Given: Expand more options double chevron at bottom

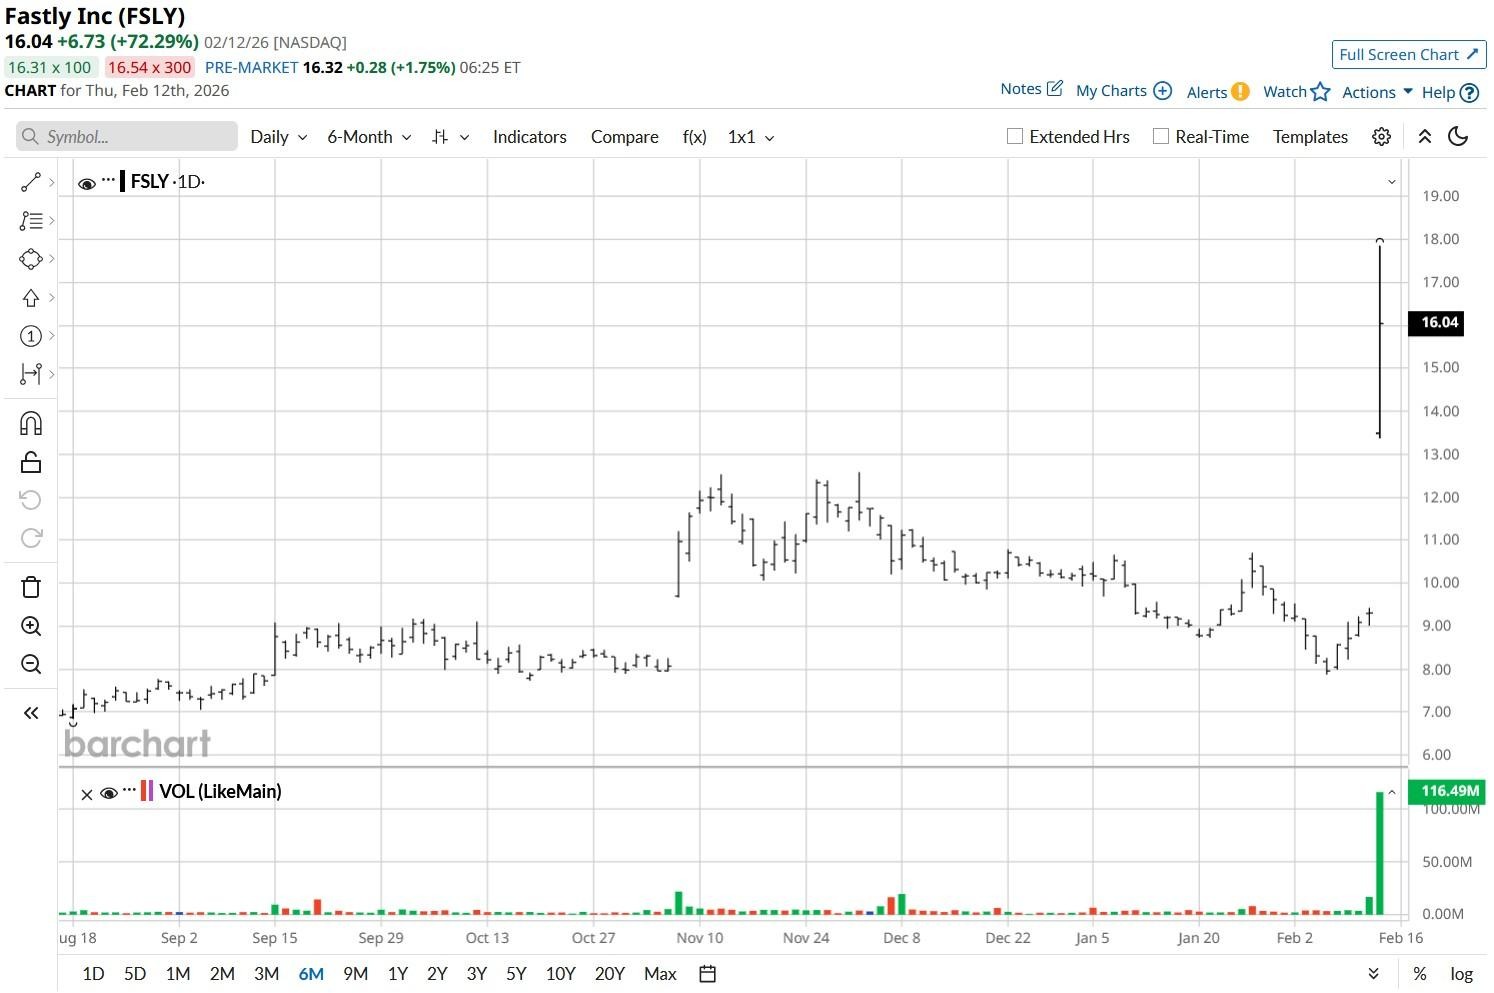Looking at the screenshot, I should tap(1373, 974).
